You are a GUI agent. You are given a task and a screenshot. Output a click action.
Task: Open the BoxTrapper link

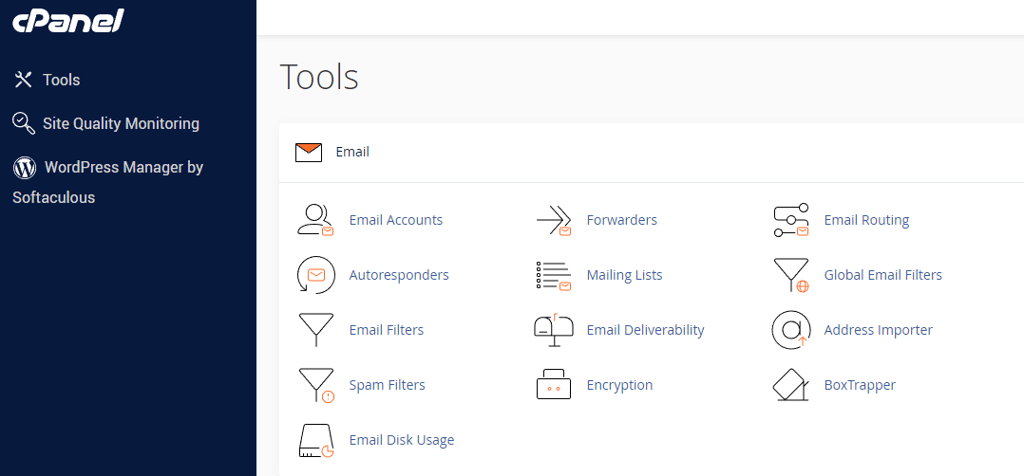click(859, 385)
